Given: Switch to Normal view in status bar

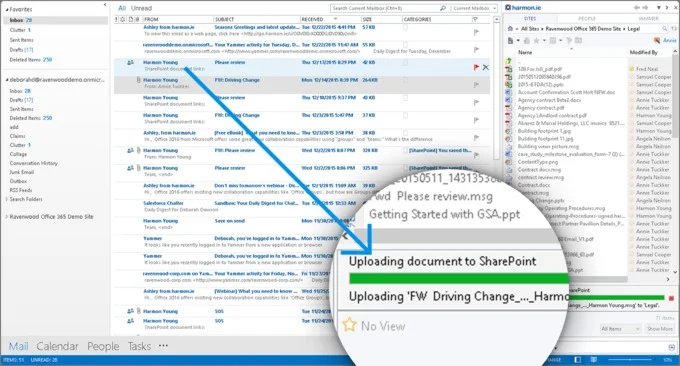Looking at the screenshot, I should click(x=578, y=360).
